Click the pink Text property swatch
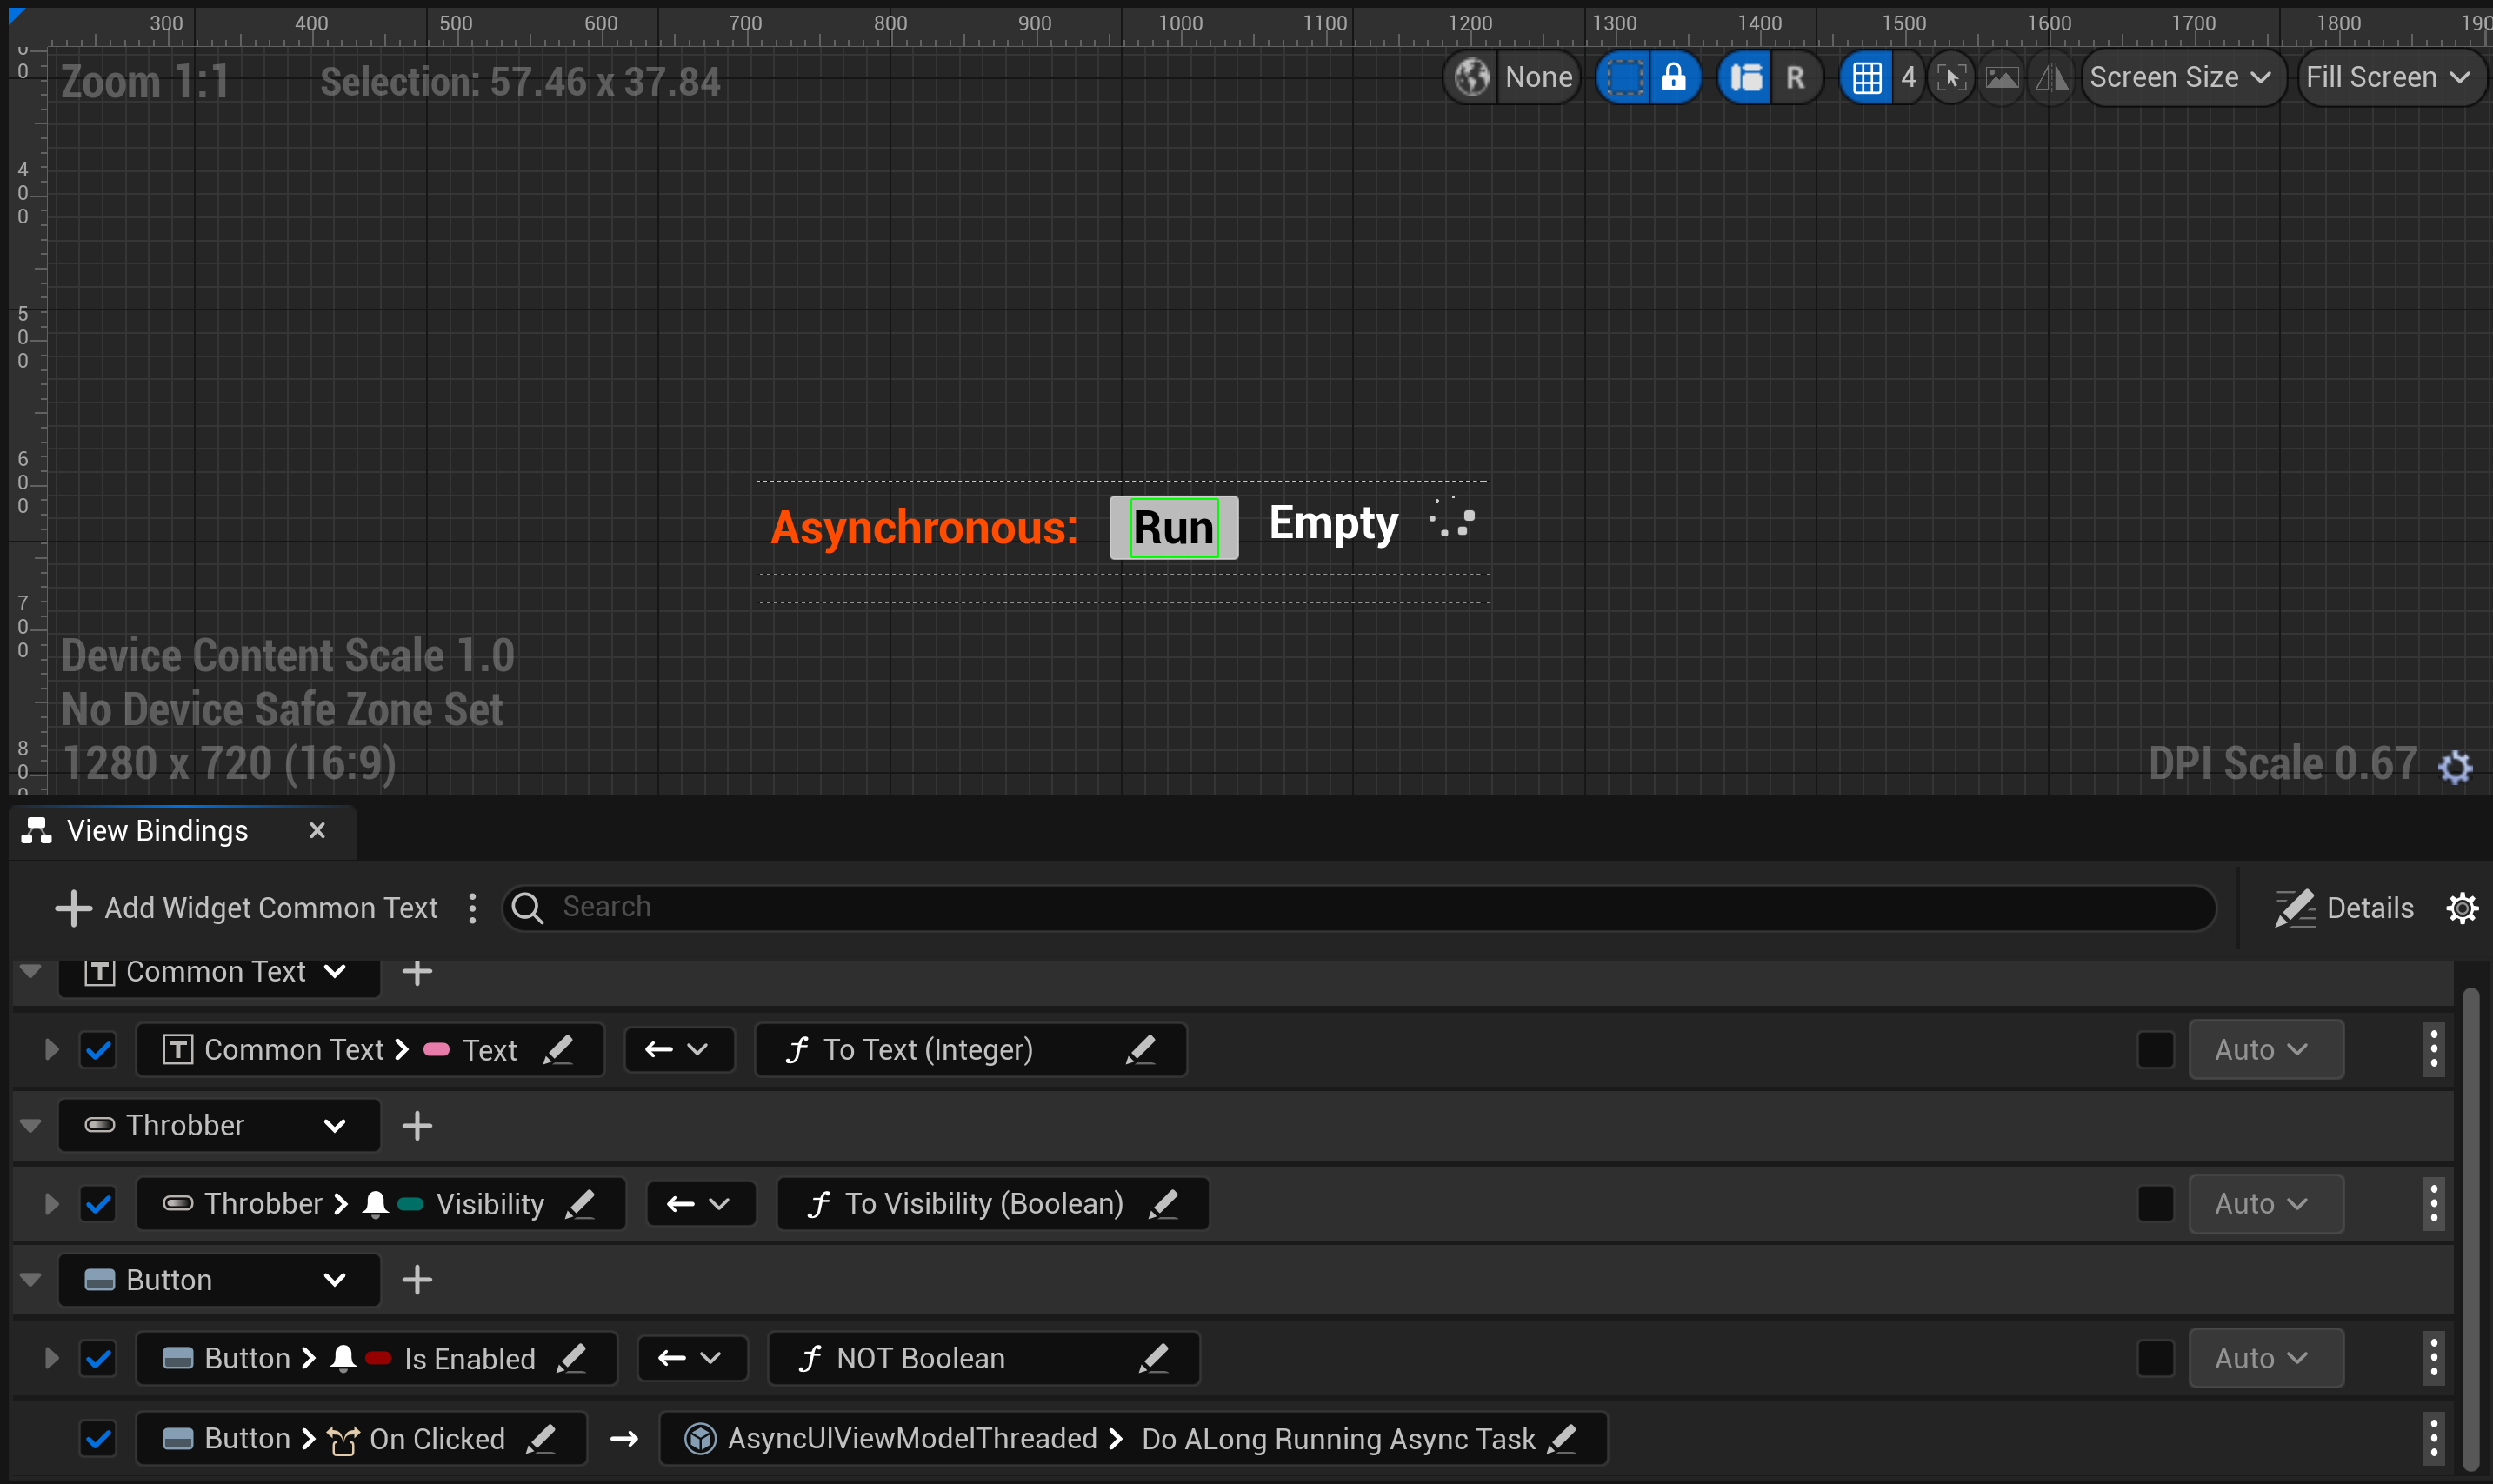 coord(436,1049)
